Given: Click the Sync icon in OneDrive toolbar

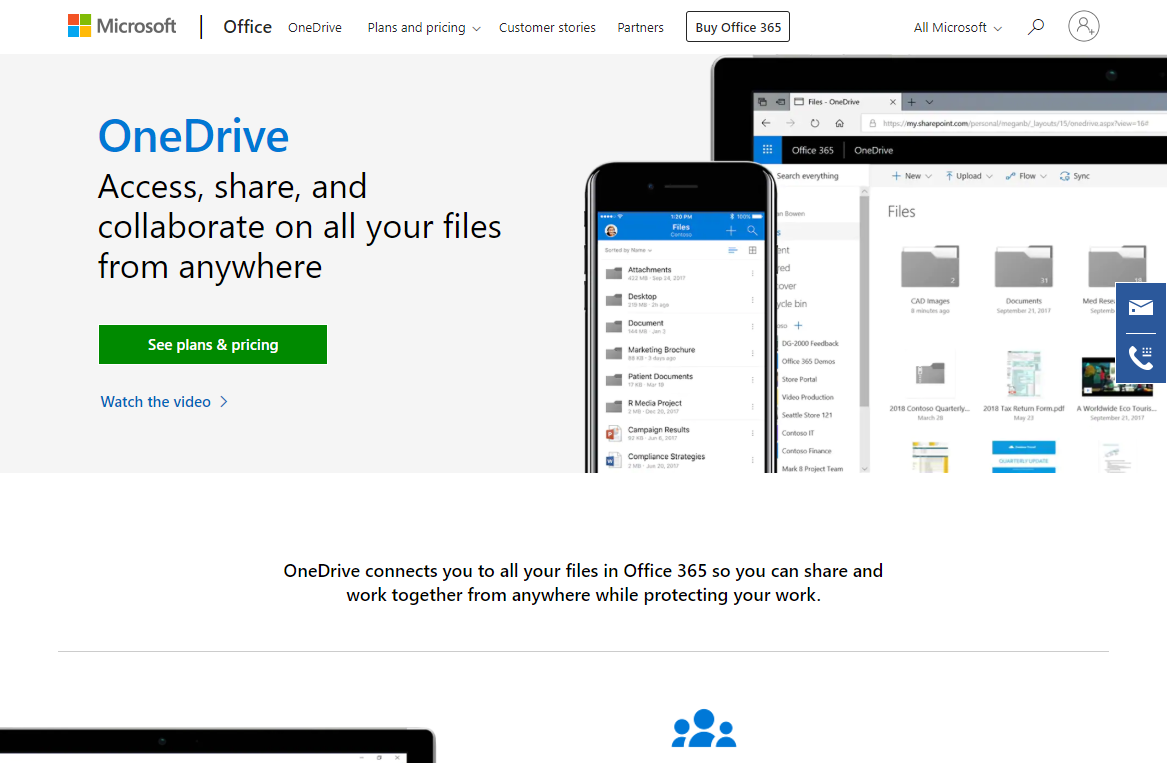Looking at the screenshot, I should [1065, 176].
